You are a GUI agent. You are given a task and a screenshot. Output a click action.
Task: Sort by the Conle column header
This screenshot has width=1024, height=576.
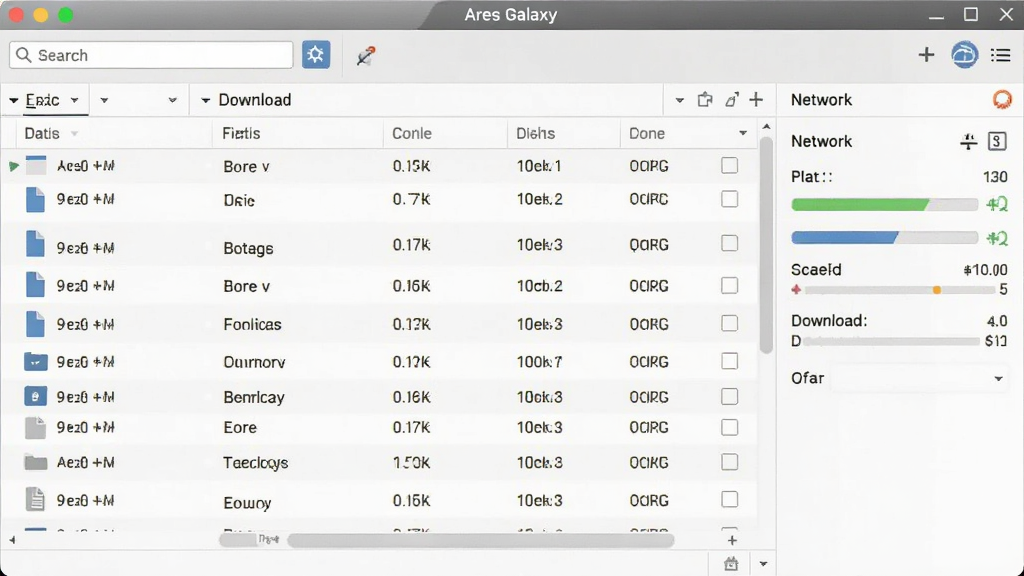(x=411, y=133)
